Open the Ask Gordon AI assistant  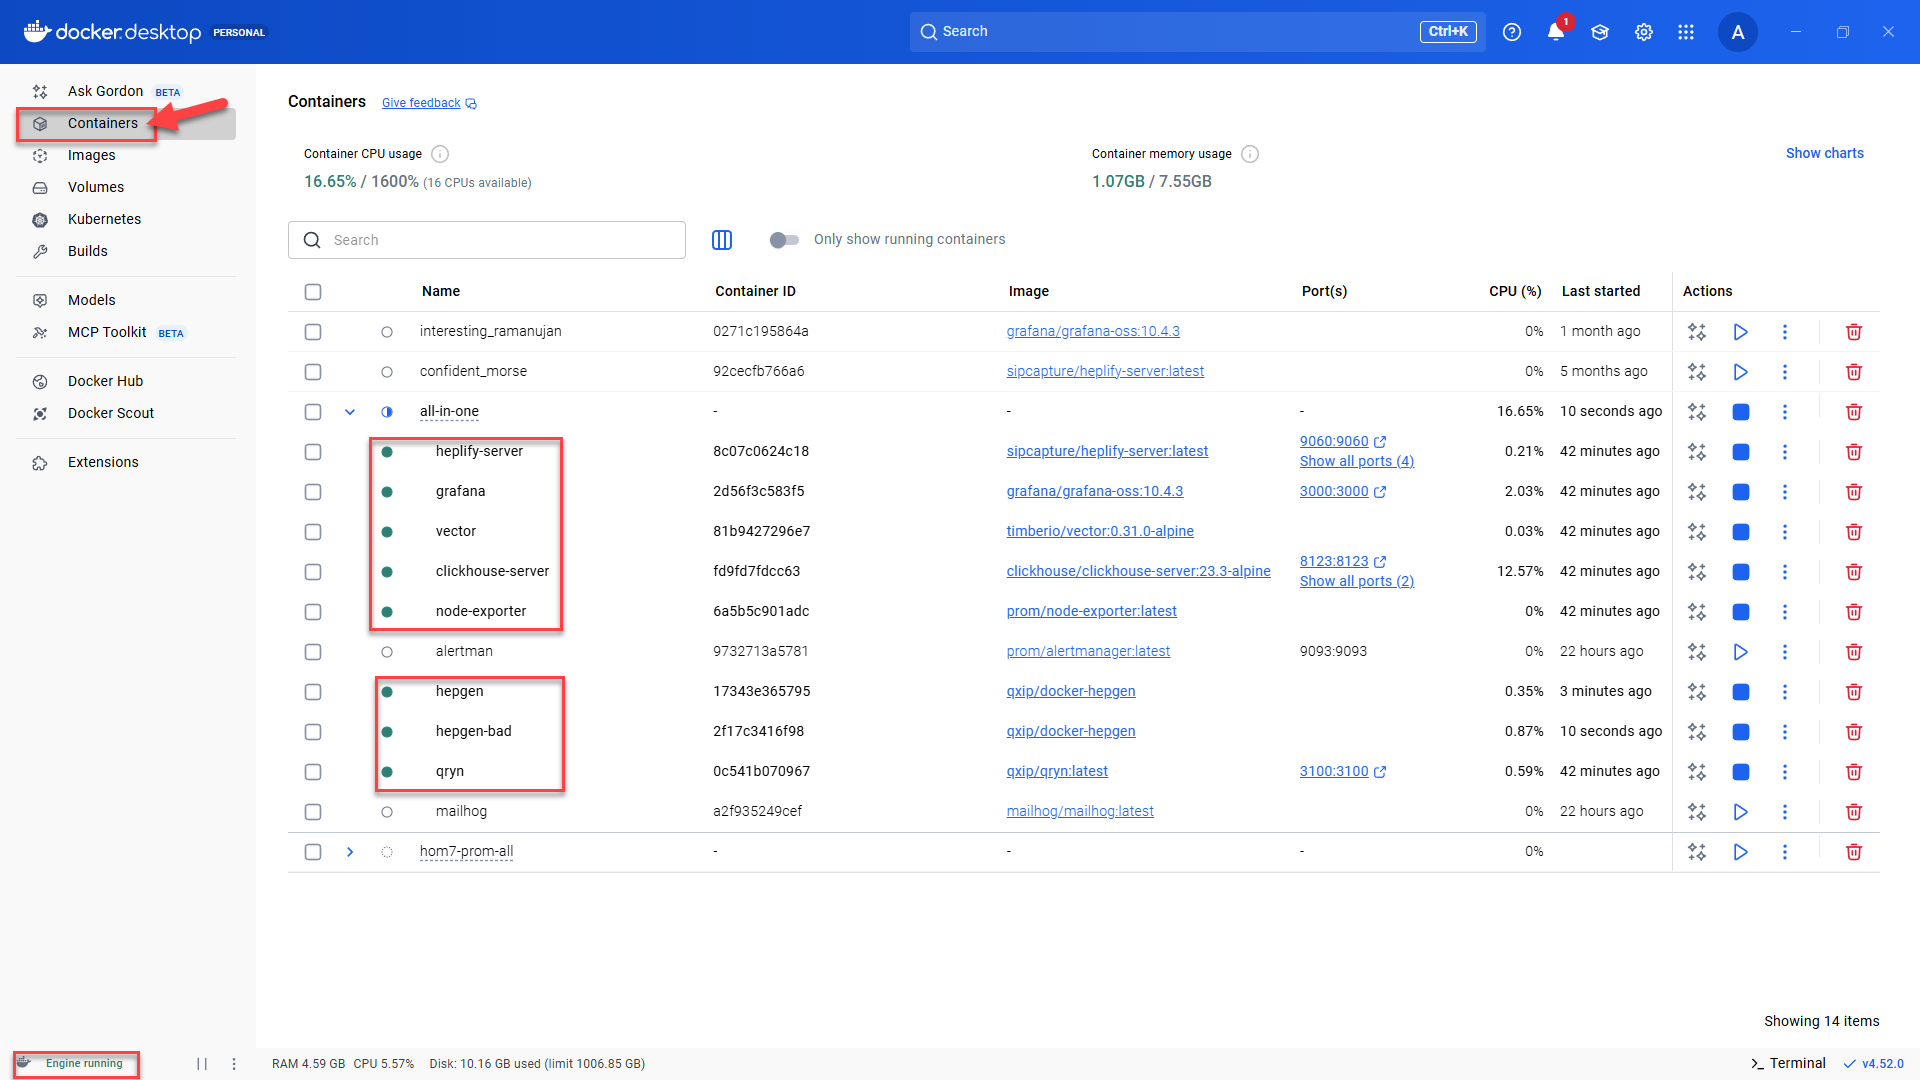[105, 91]
